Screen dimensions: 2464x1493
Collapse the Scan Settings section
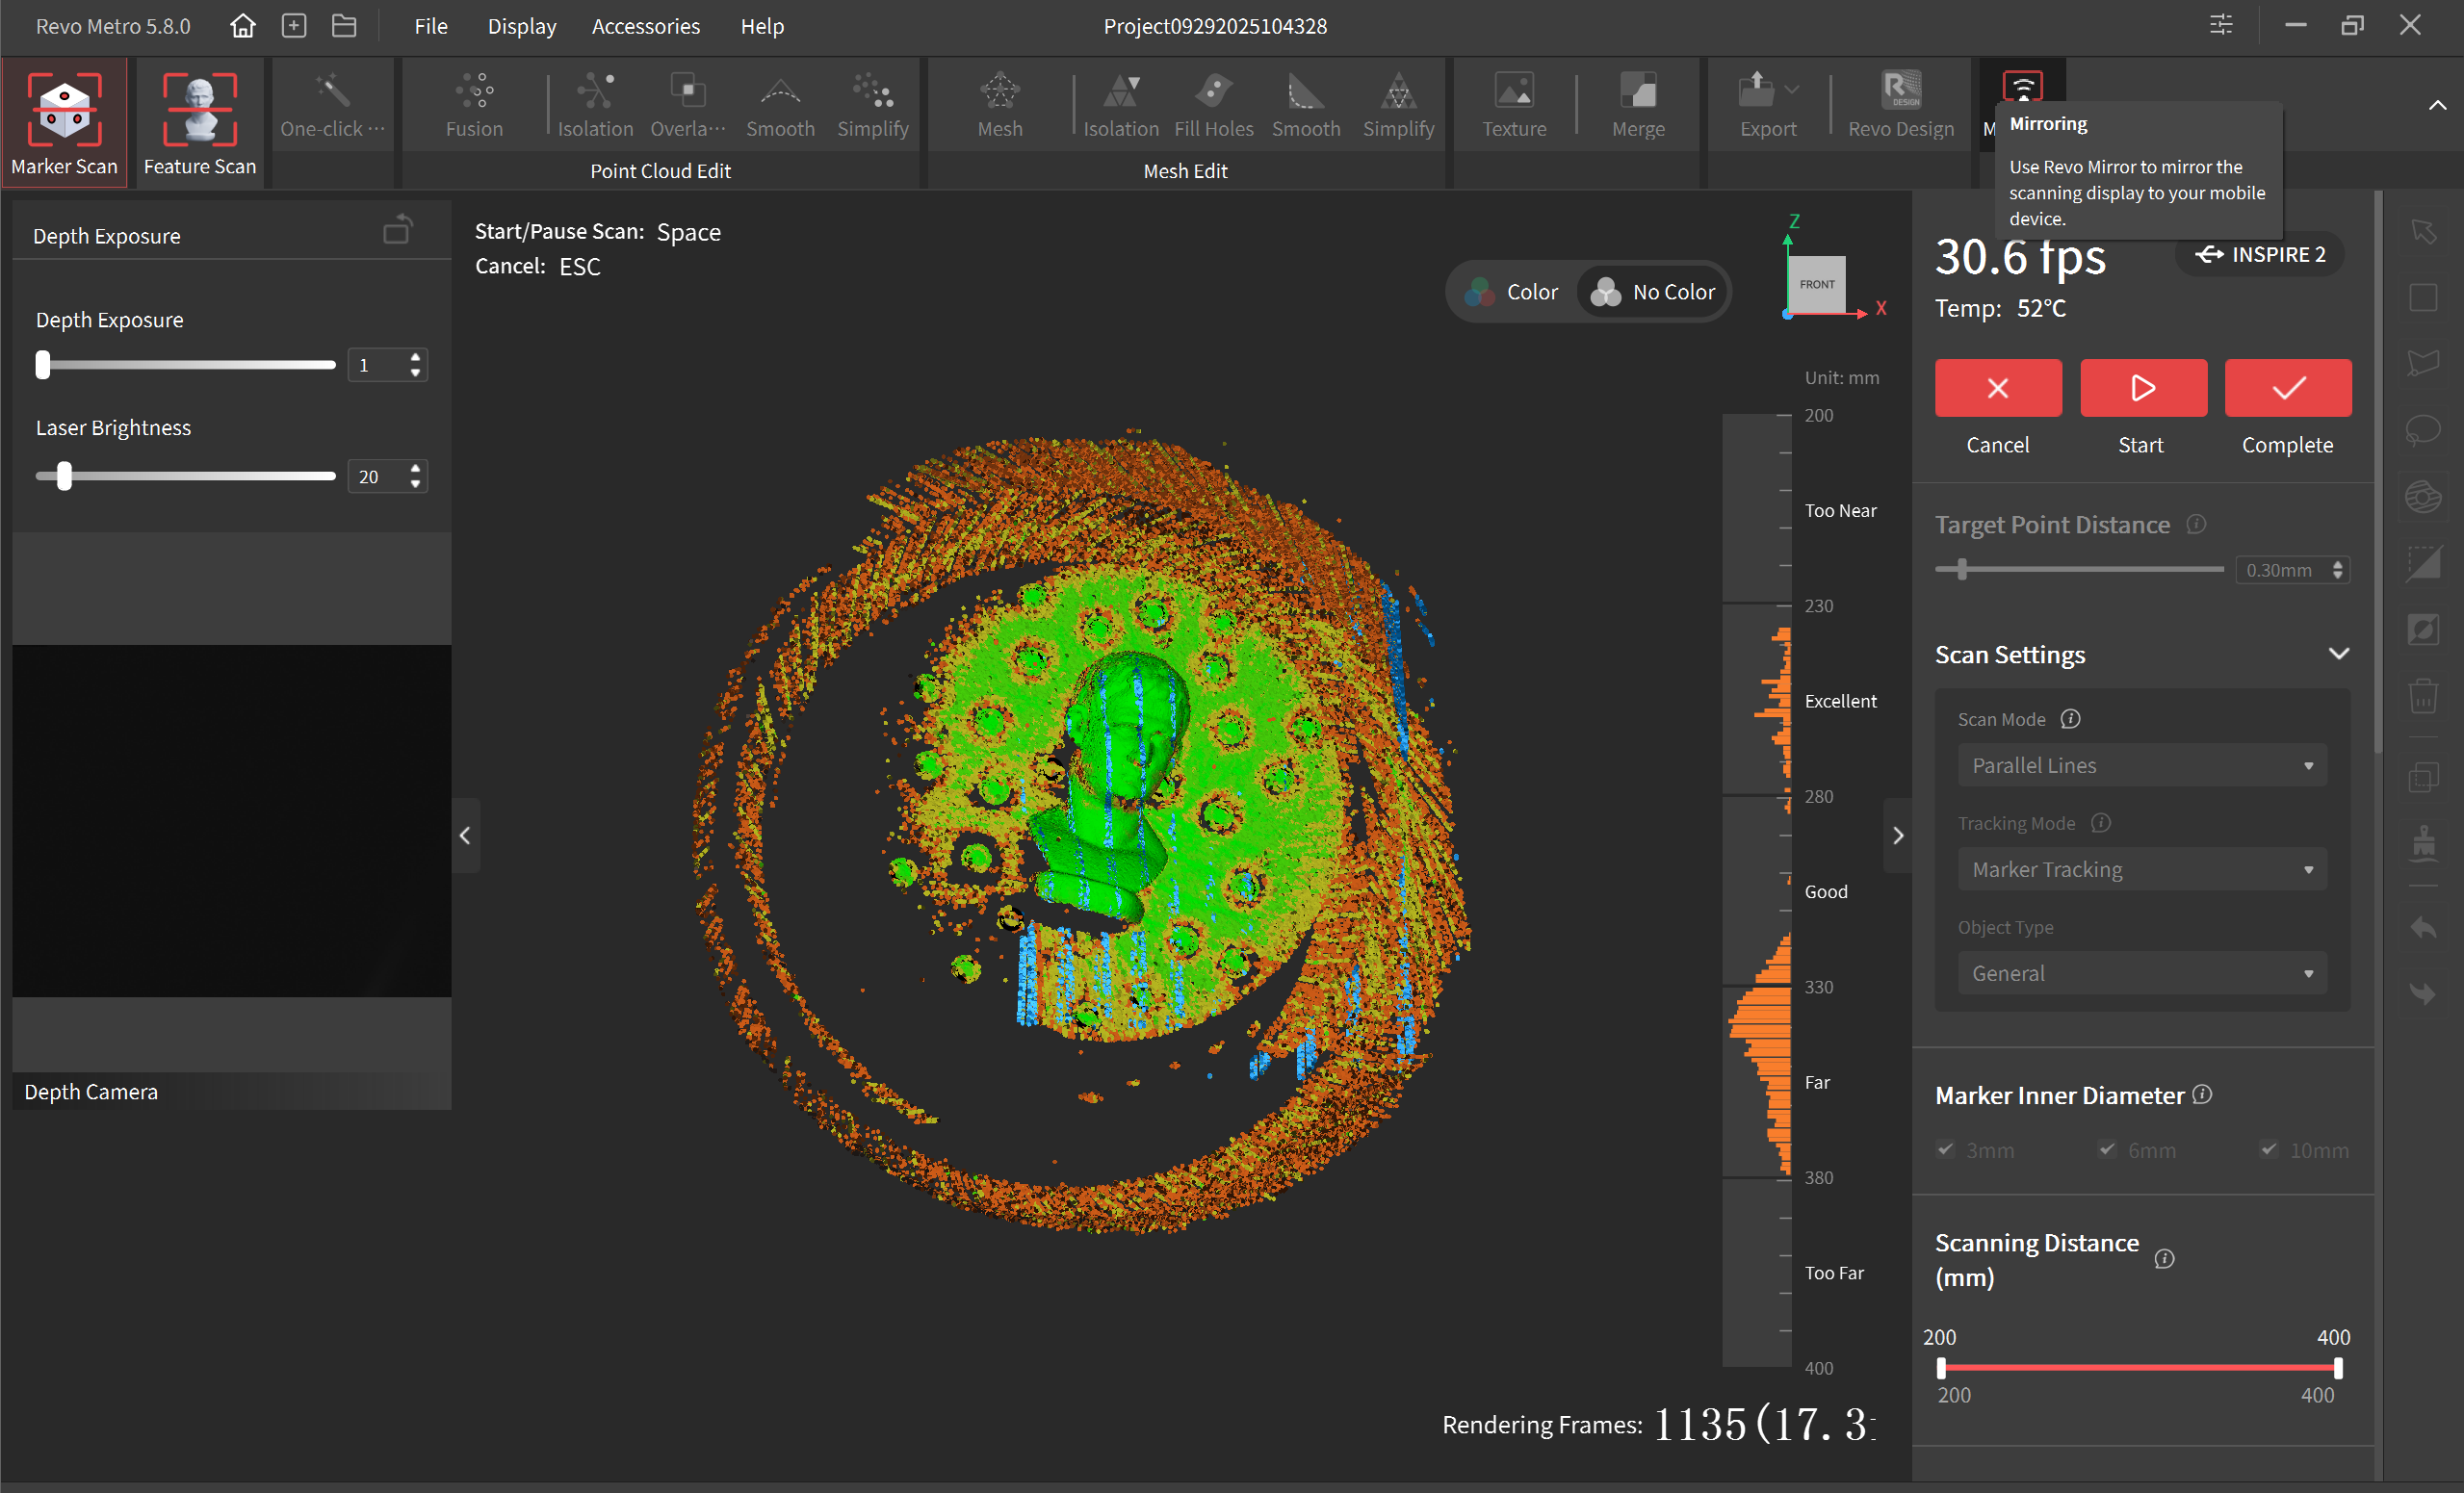point(2338,654)
